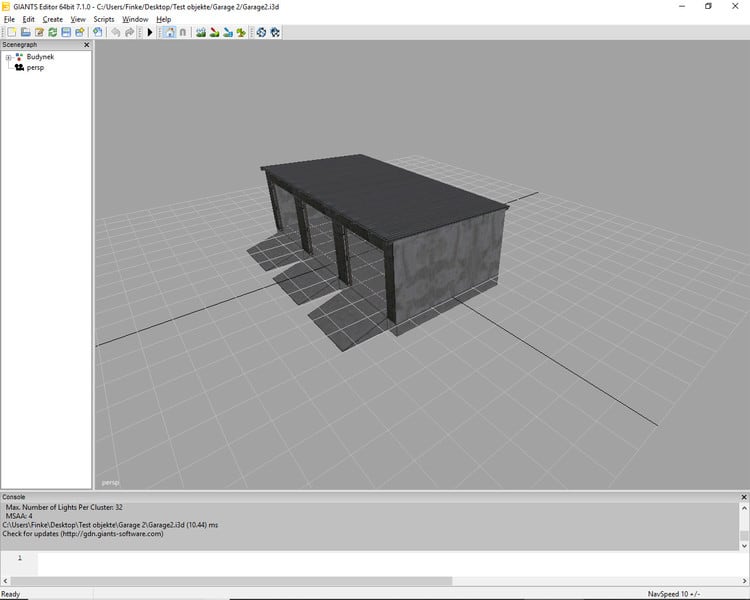Click the Undo arrow icon
Viewport: 750px width, 600px height.
pos(116,32)
